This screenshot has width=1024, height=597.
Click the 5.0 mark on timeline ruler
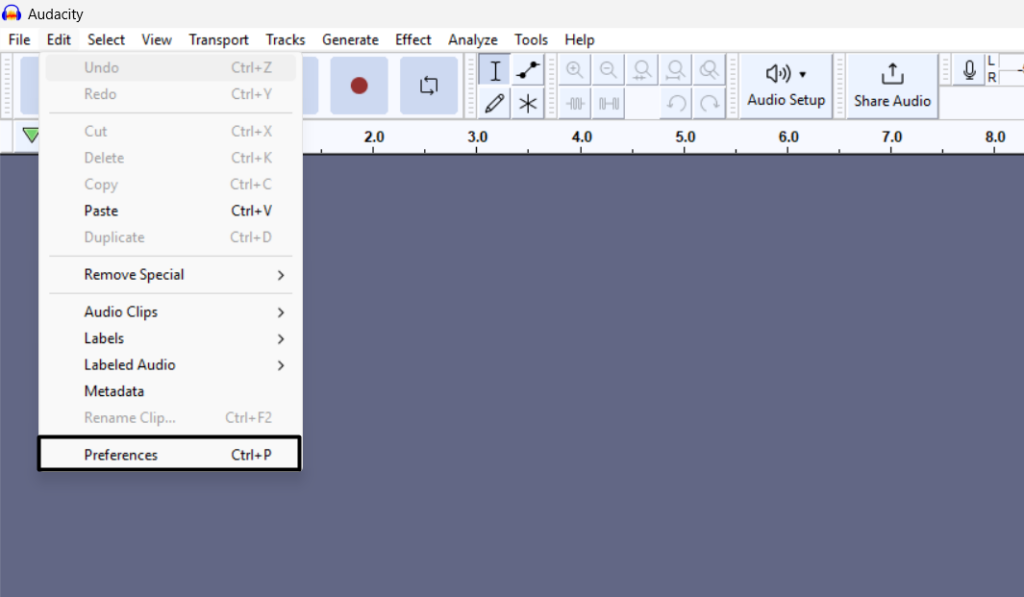pos(685,137)
